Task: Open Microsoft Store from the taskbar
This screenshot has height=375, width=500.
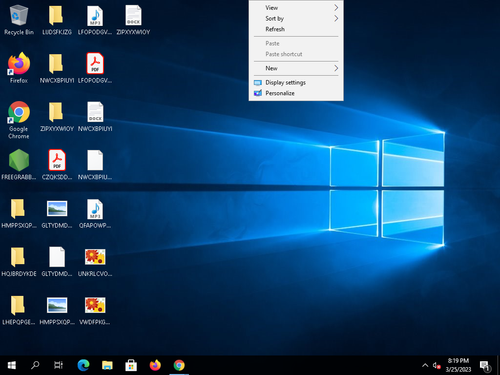Action: pyautogui.click(x=131, y=365)
